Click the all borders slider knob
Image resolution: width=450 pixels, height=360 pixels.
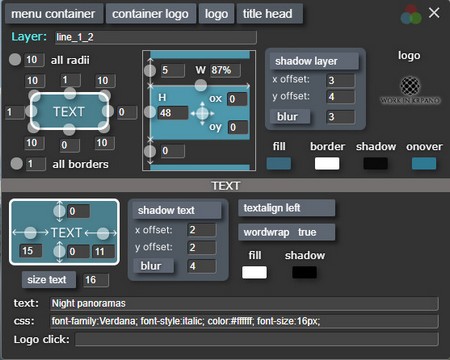(16, 164)
